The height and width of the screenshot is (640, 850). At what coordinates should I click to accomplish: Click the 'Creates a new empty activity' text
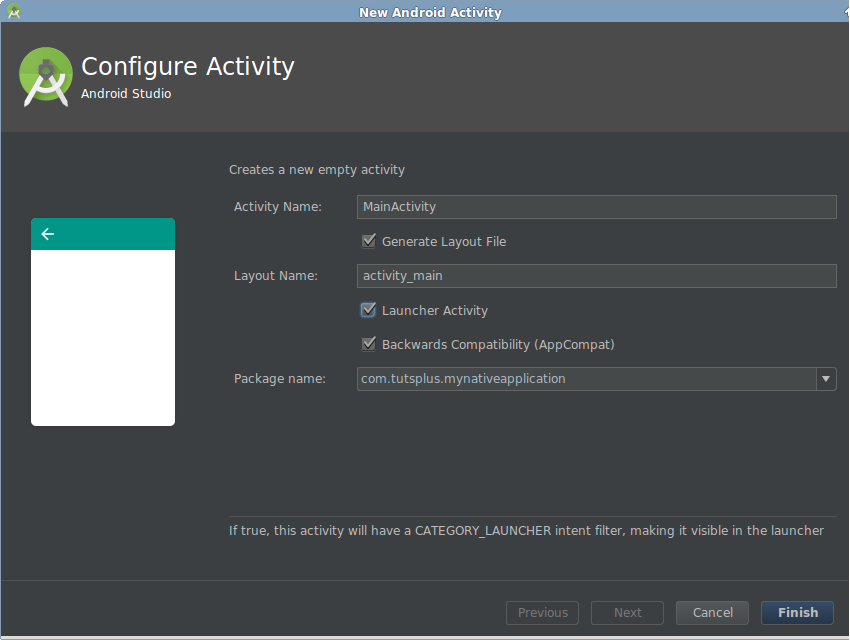coord(317,170)
